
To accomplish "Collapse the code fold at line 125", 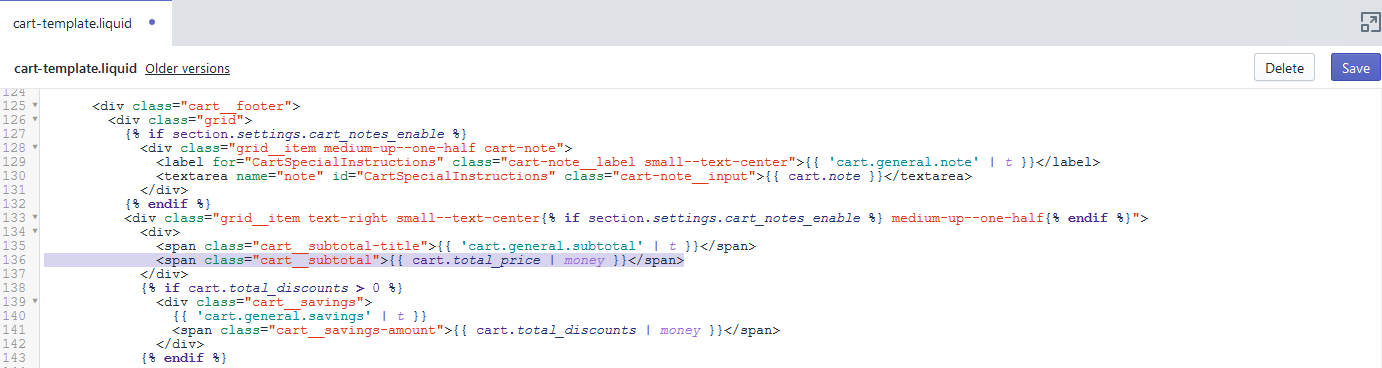I will [35, 105].
